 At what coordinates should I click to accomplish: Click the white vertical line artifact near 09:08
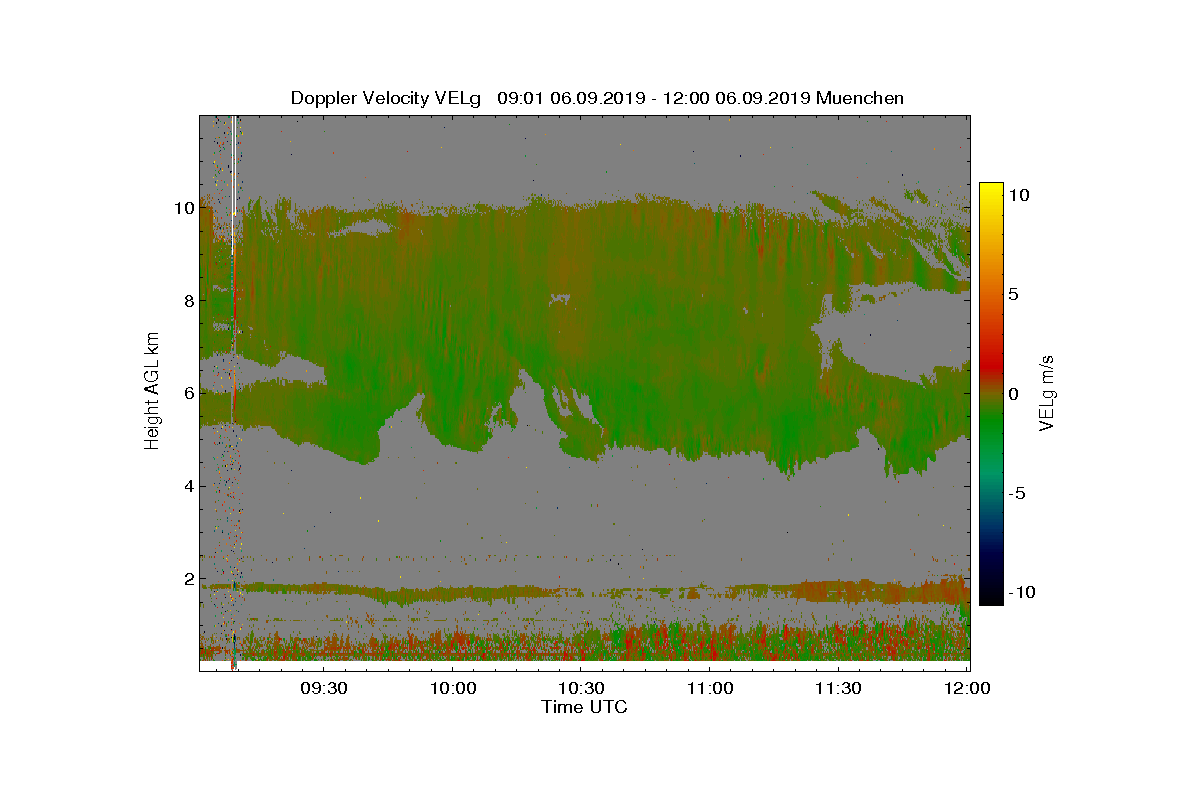point(233,185)
